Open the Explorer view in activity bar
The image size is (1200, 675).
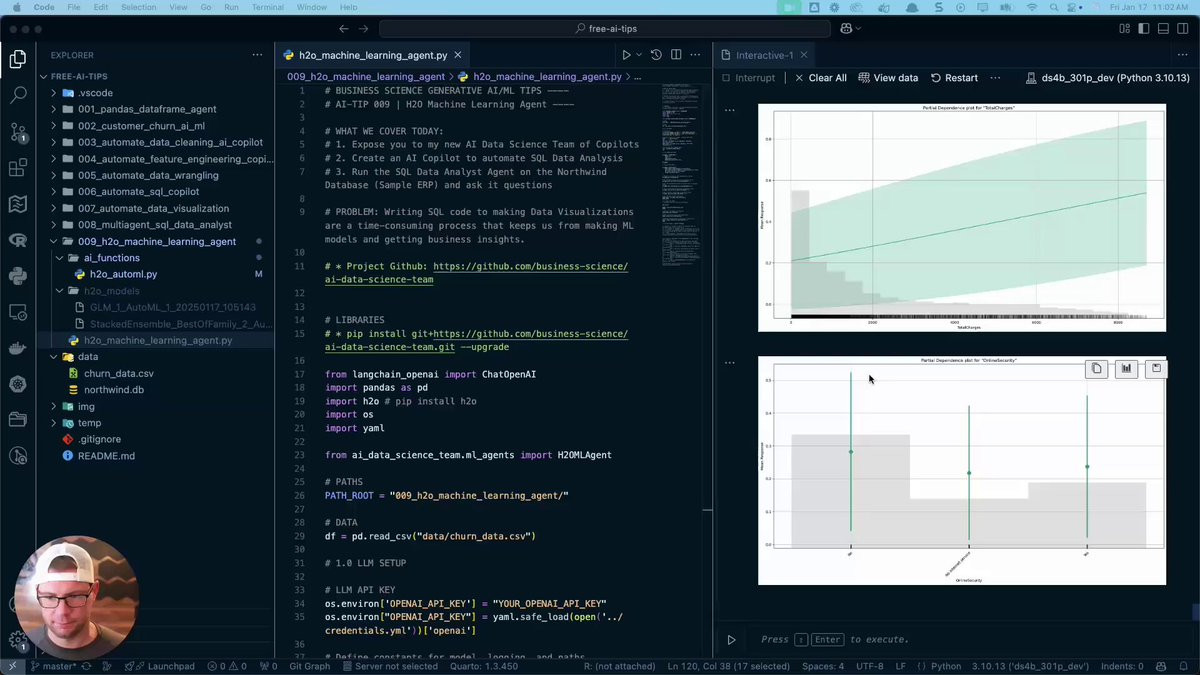pyautogui.click(x=17, y=60)
